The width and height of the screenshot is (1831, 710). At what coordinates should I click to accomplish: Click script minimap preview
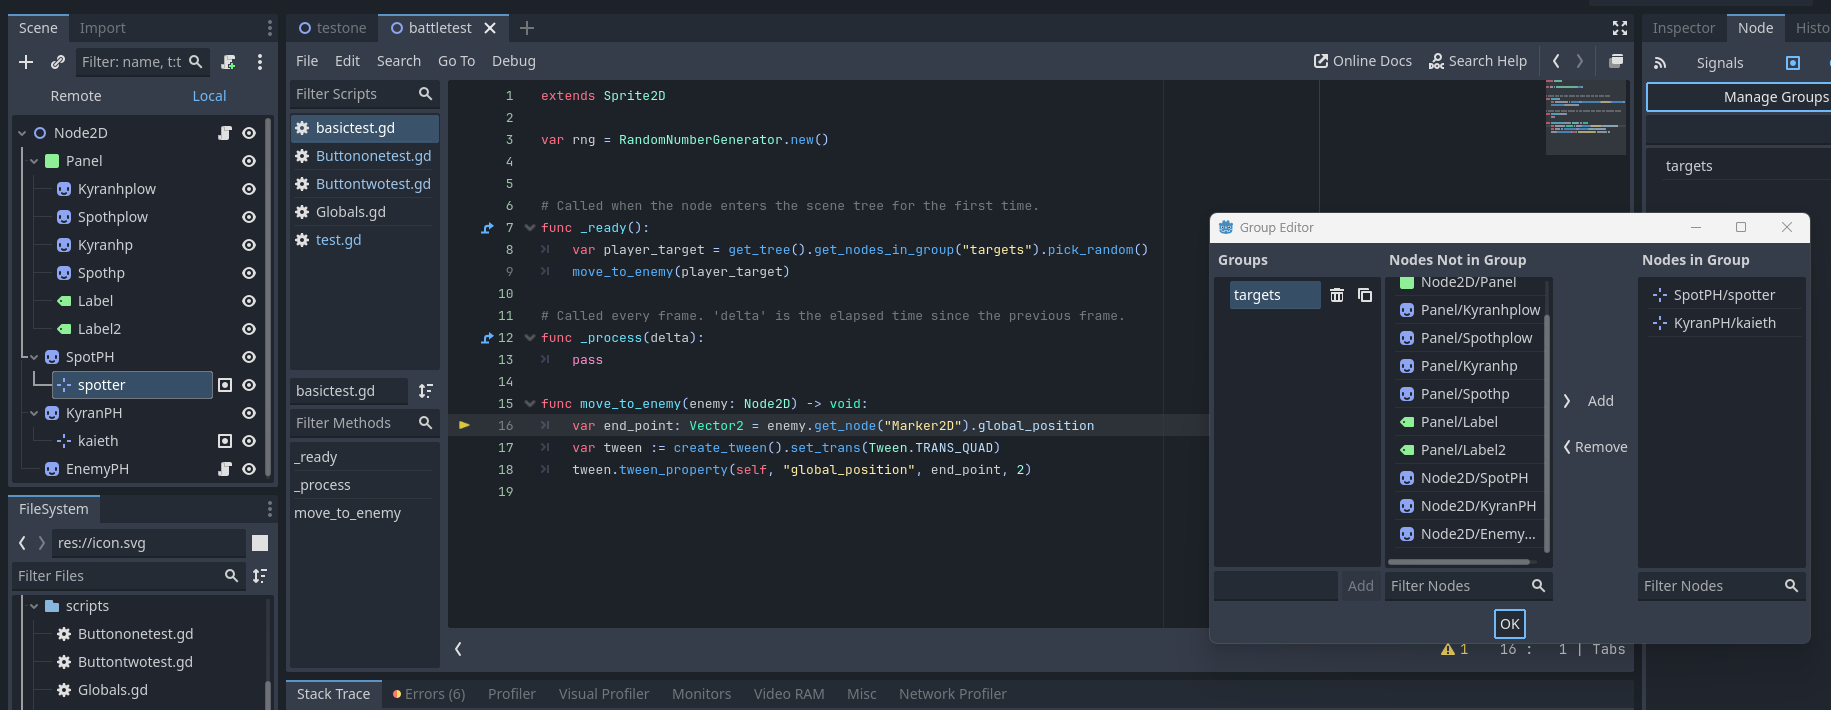(1585, 117)
